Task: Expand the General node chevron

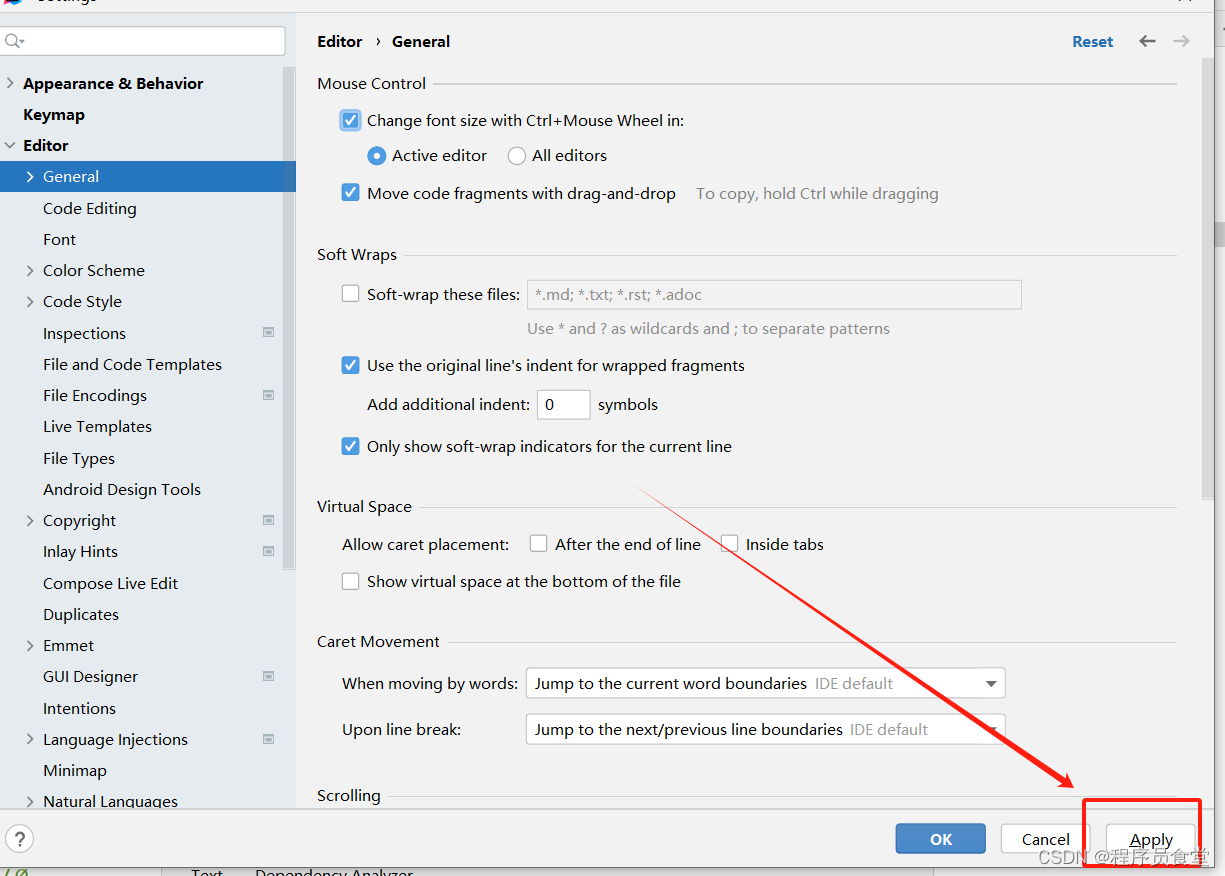Action: [x=30, y=176]
